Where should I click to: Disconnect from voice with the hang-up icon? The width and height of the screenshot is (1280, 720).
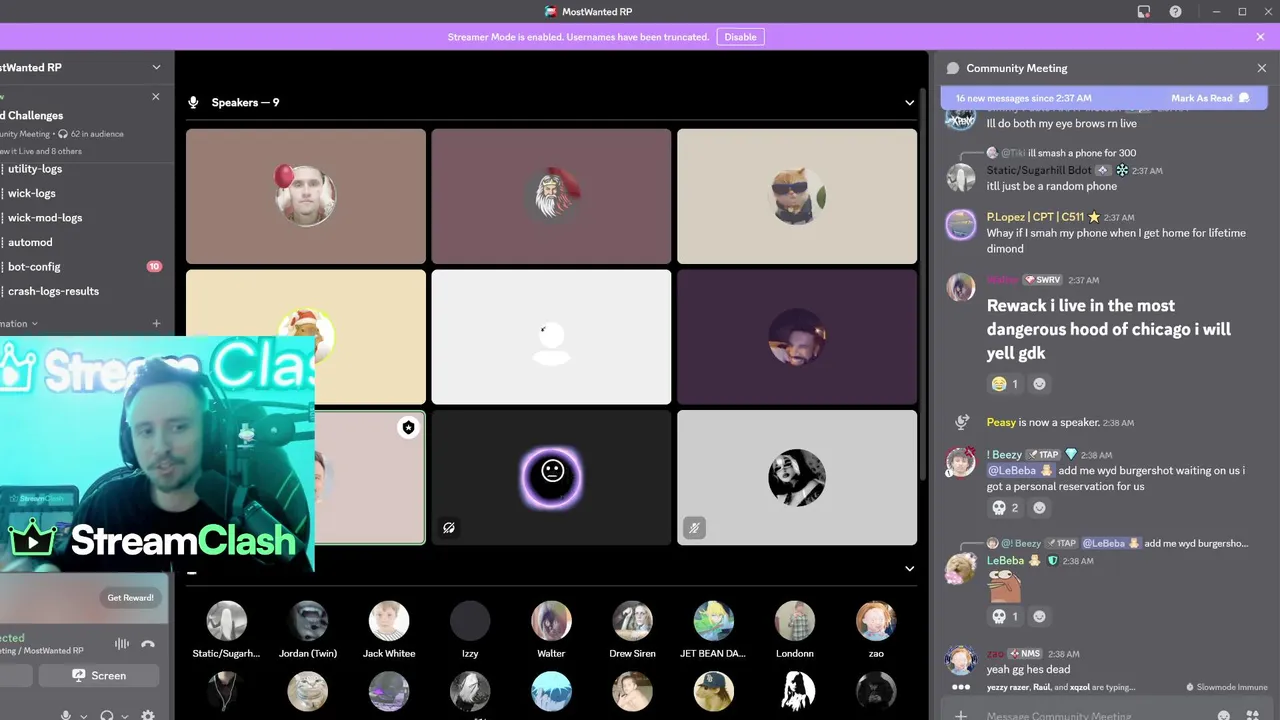[148, 644]
